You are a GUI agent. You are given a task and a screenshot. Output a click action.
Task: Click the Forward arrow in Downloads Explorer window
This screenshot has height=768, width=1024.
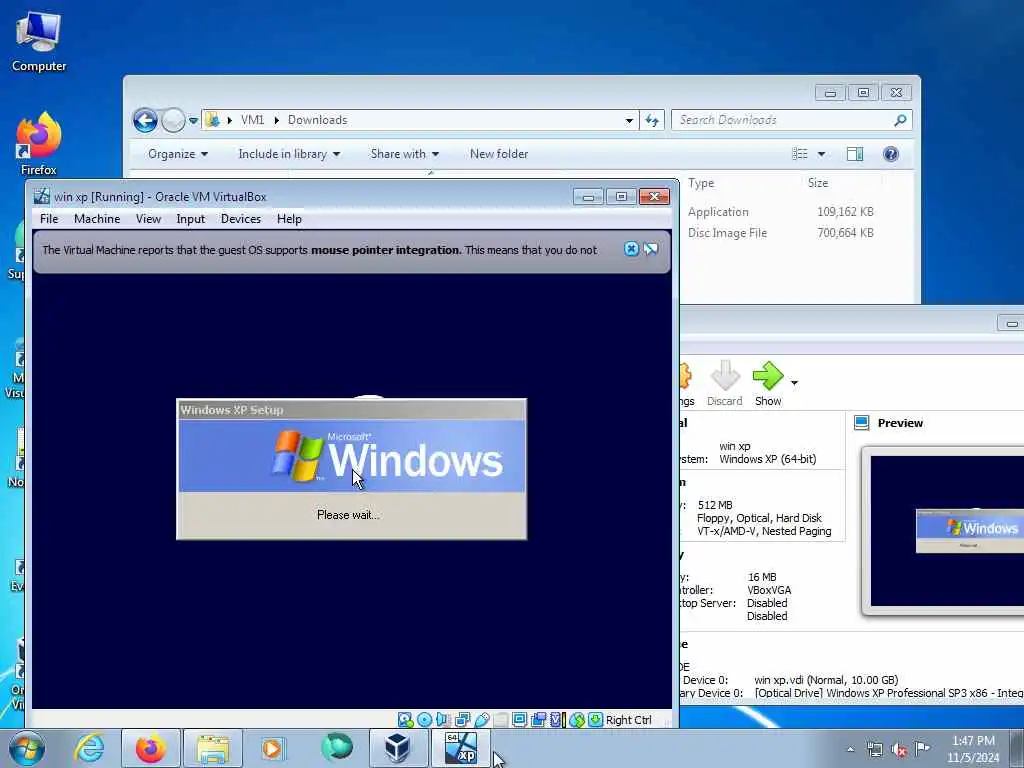[173, 120]
